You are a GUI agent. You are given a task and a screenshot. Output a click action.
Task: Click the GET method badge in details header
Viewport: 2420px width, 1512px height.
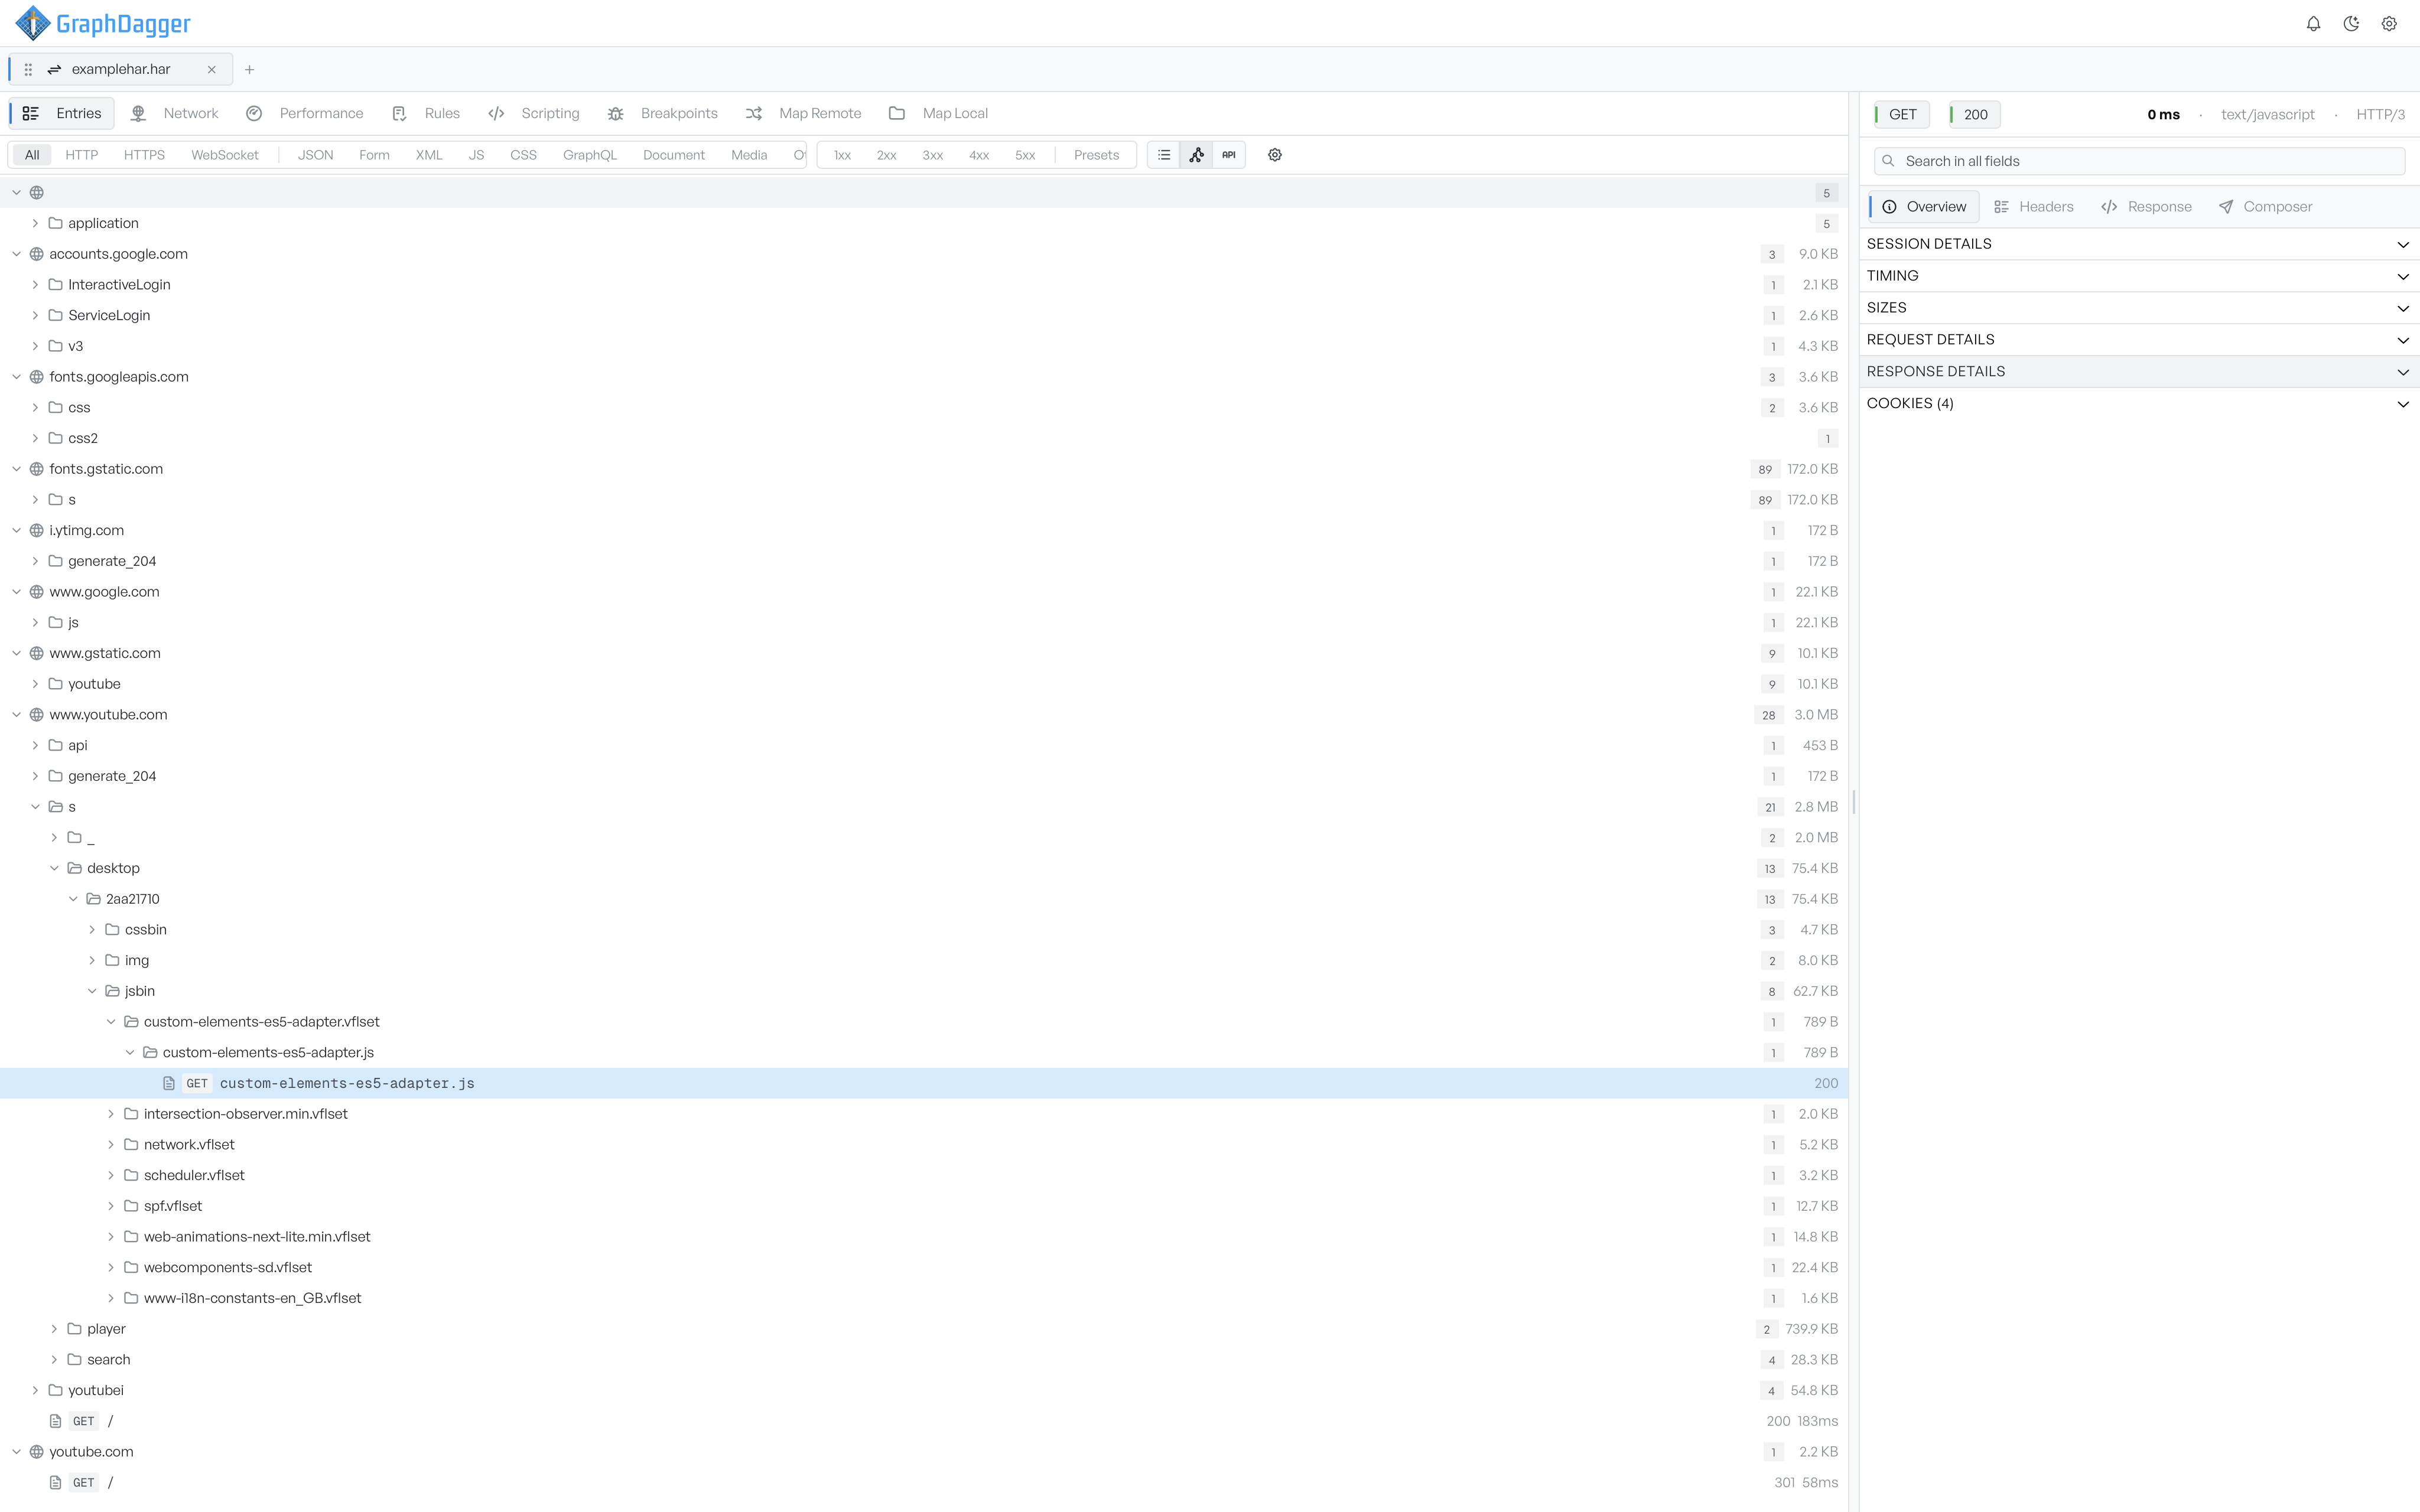coord(1901,114)
